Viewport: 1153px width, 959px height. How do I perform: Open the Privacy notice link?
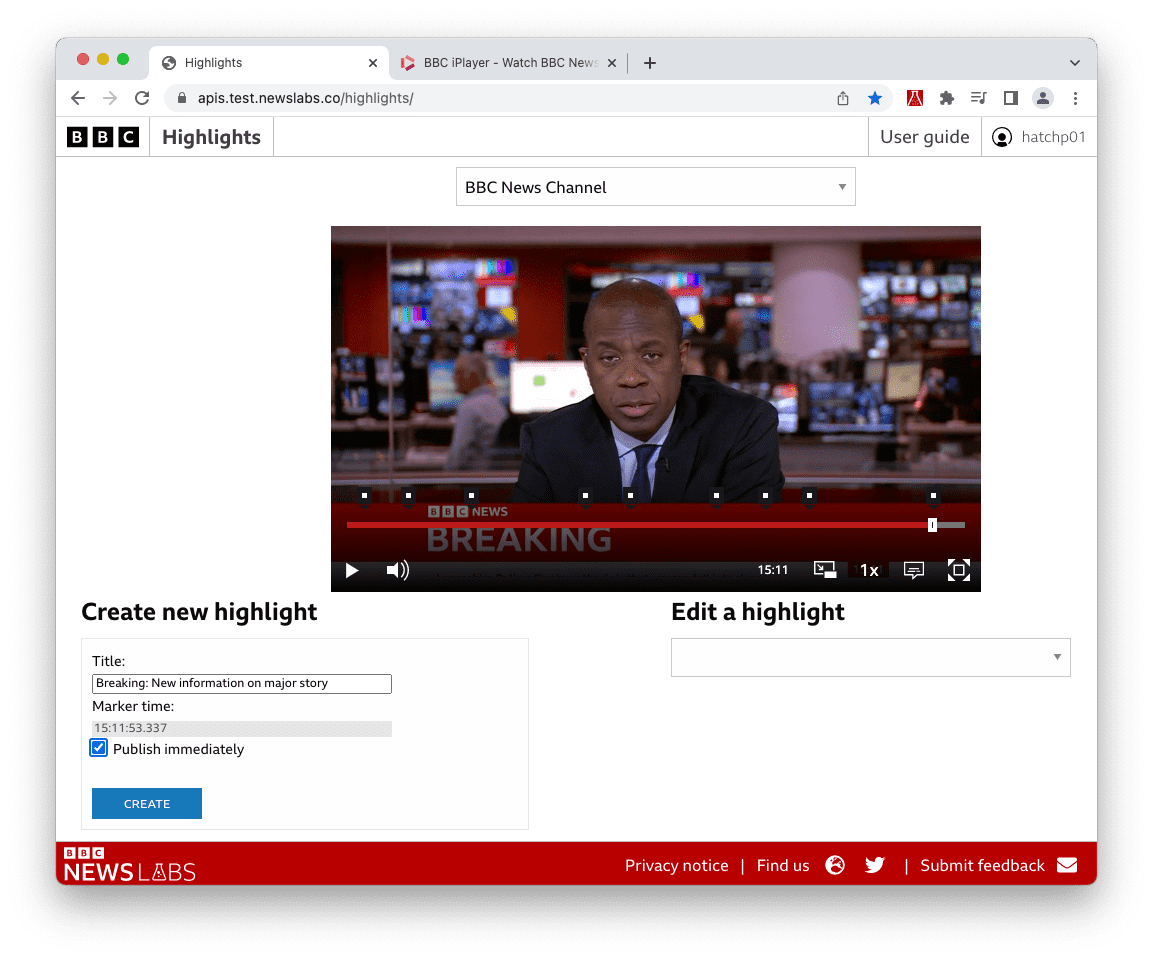tap(677, 866)
